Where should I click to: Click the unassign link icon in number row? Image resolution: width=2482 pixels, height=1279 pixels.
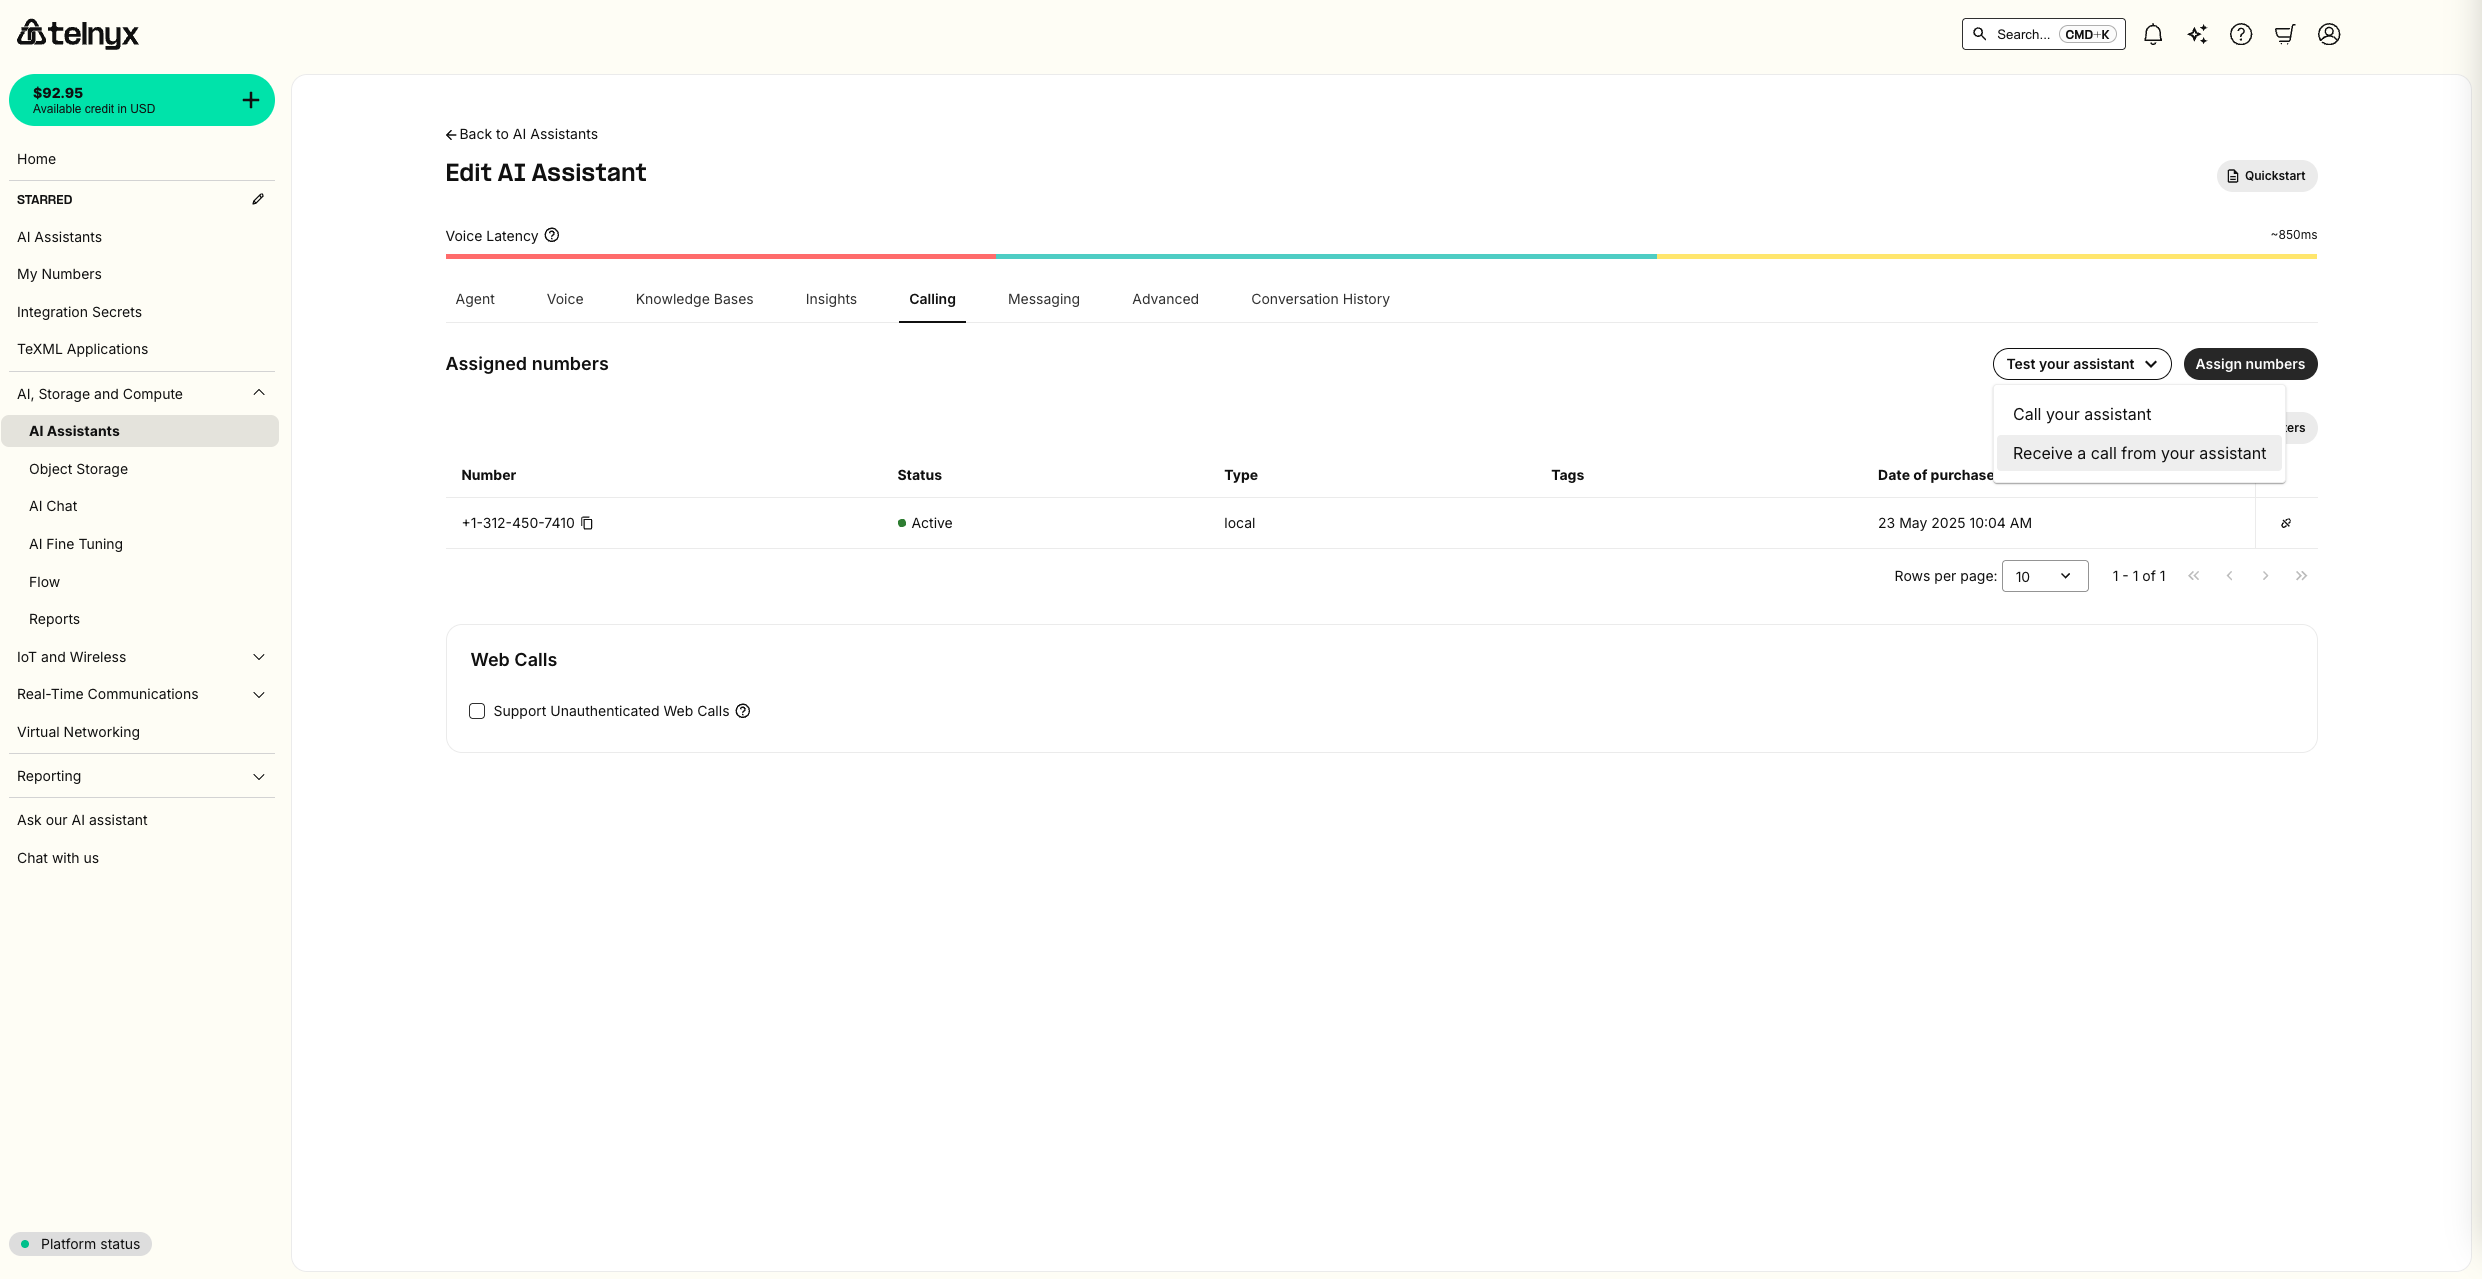(x=2286, y=523)
